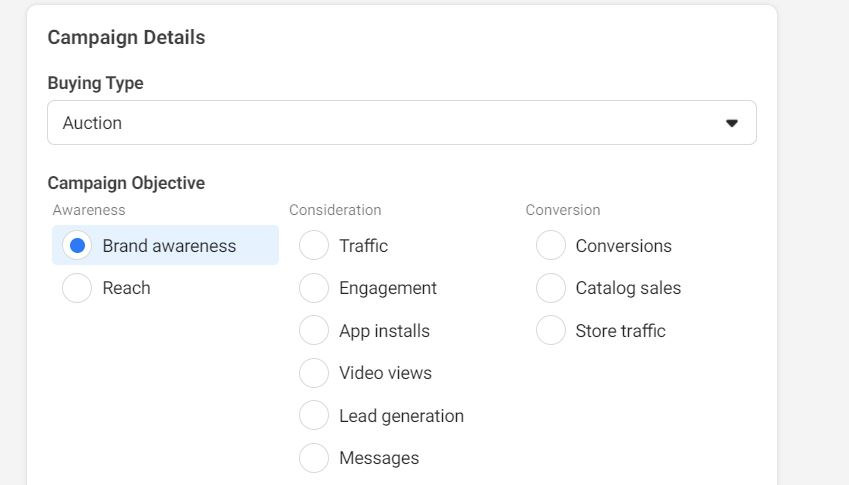Image resolution: width=849 pixels, height=485 pixels.
Task: Click the Buying Type dropdown arrow
Action: coord(731,123)
